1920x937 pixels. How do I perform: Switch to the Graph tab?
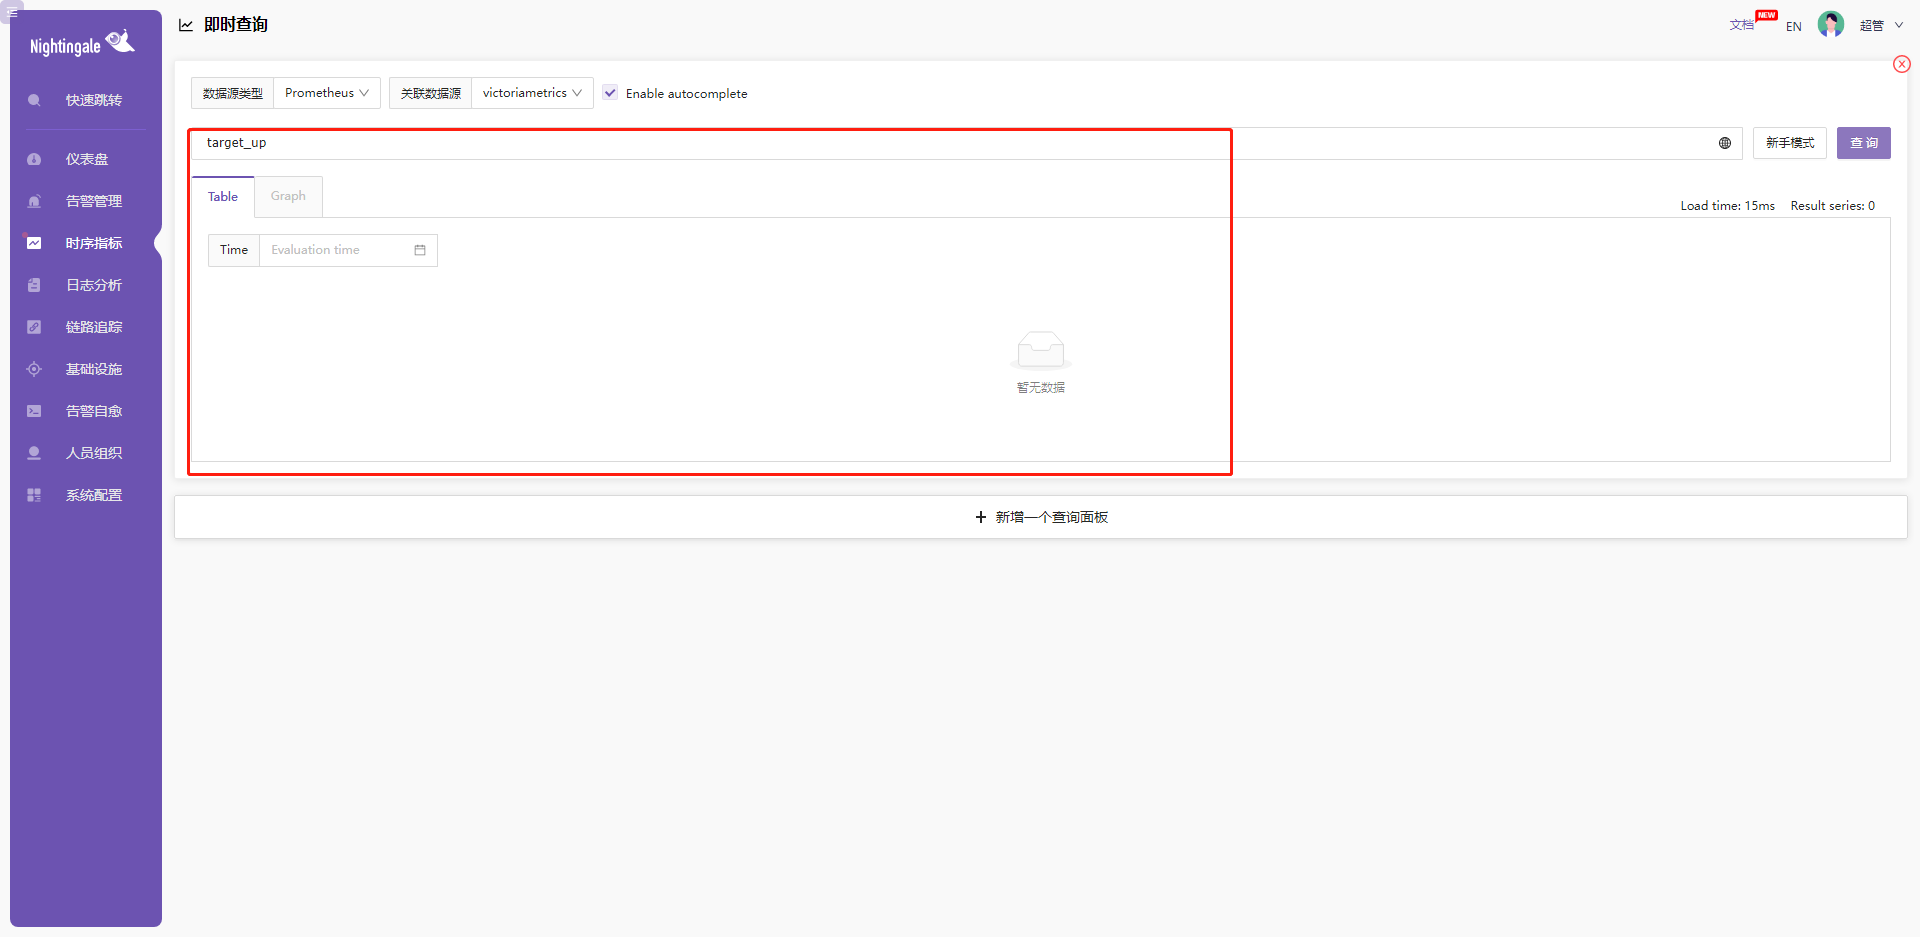coord(288,196)
